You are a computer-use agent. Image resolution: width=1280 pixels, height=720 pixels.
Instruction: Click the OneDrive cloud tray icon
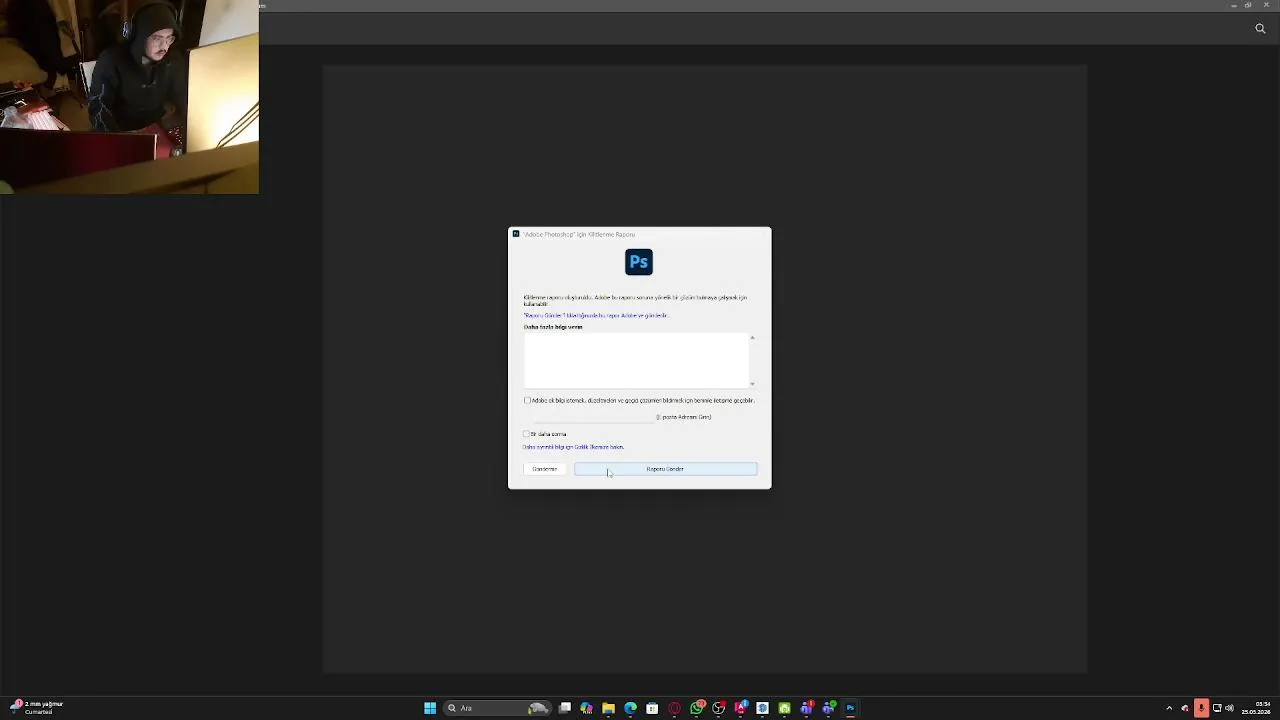pos(1185,708)
